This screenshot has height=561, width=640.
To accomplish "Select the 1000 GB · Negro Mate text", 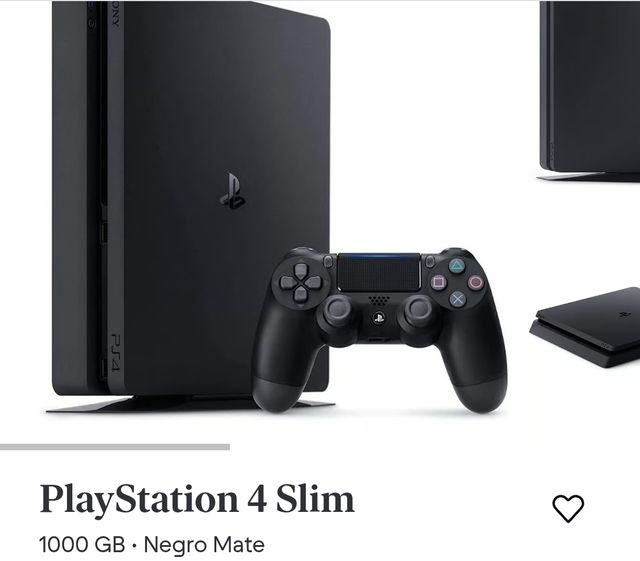I will [152, 545].
